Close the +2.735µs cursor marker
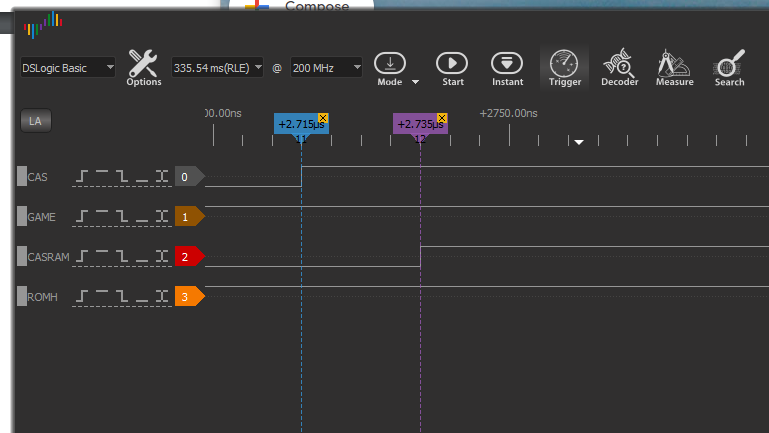 click(x=442, y=118)
